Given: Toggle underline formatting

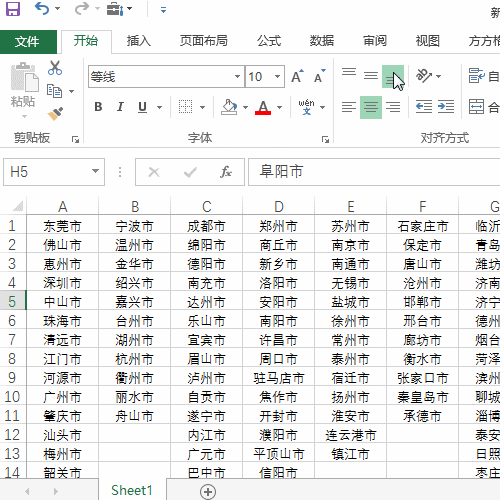Looking at the screenshot, I should click(x=142, y=107).
